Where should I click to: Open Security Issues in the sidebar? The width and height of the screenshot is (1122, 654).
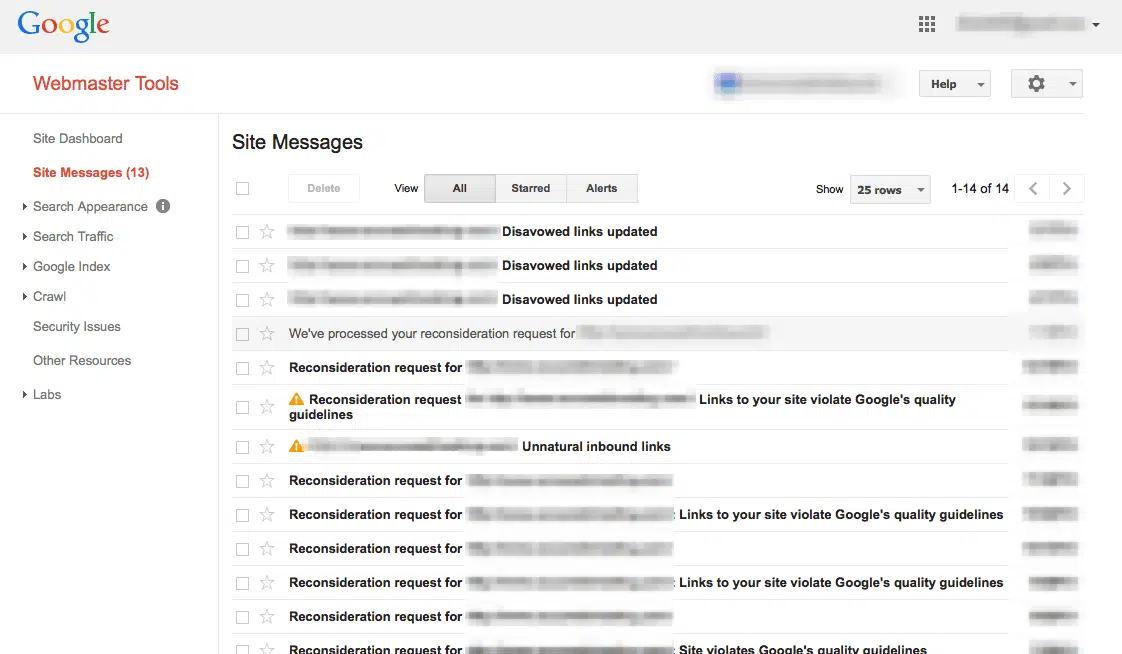click(x=77, y=326)
